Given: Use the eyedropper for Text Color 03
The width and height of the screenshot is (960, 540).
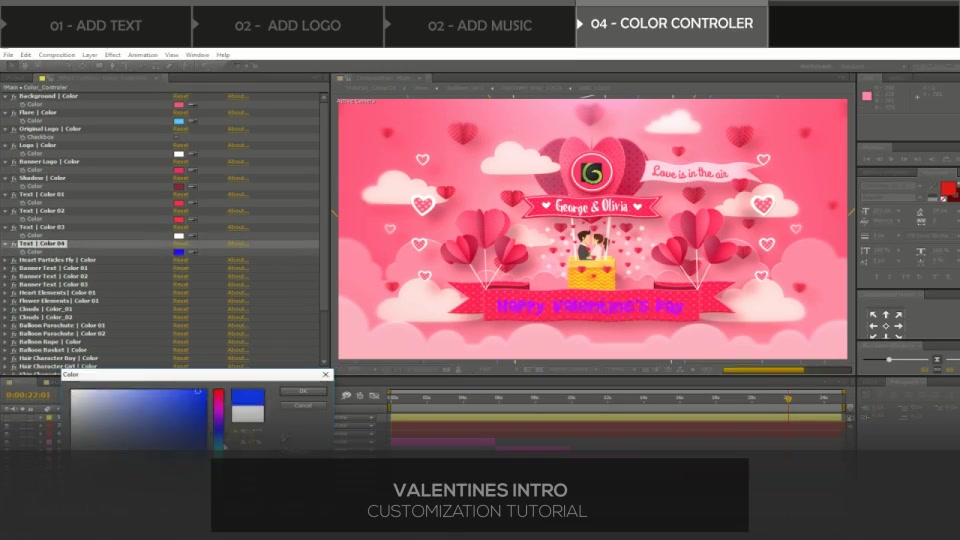Looking at the screenshot, I should click(x=193, y=236).
